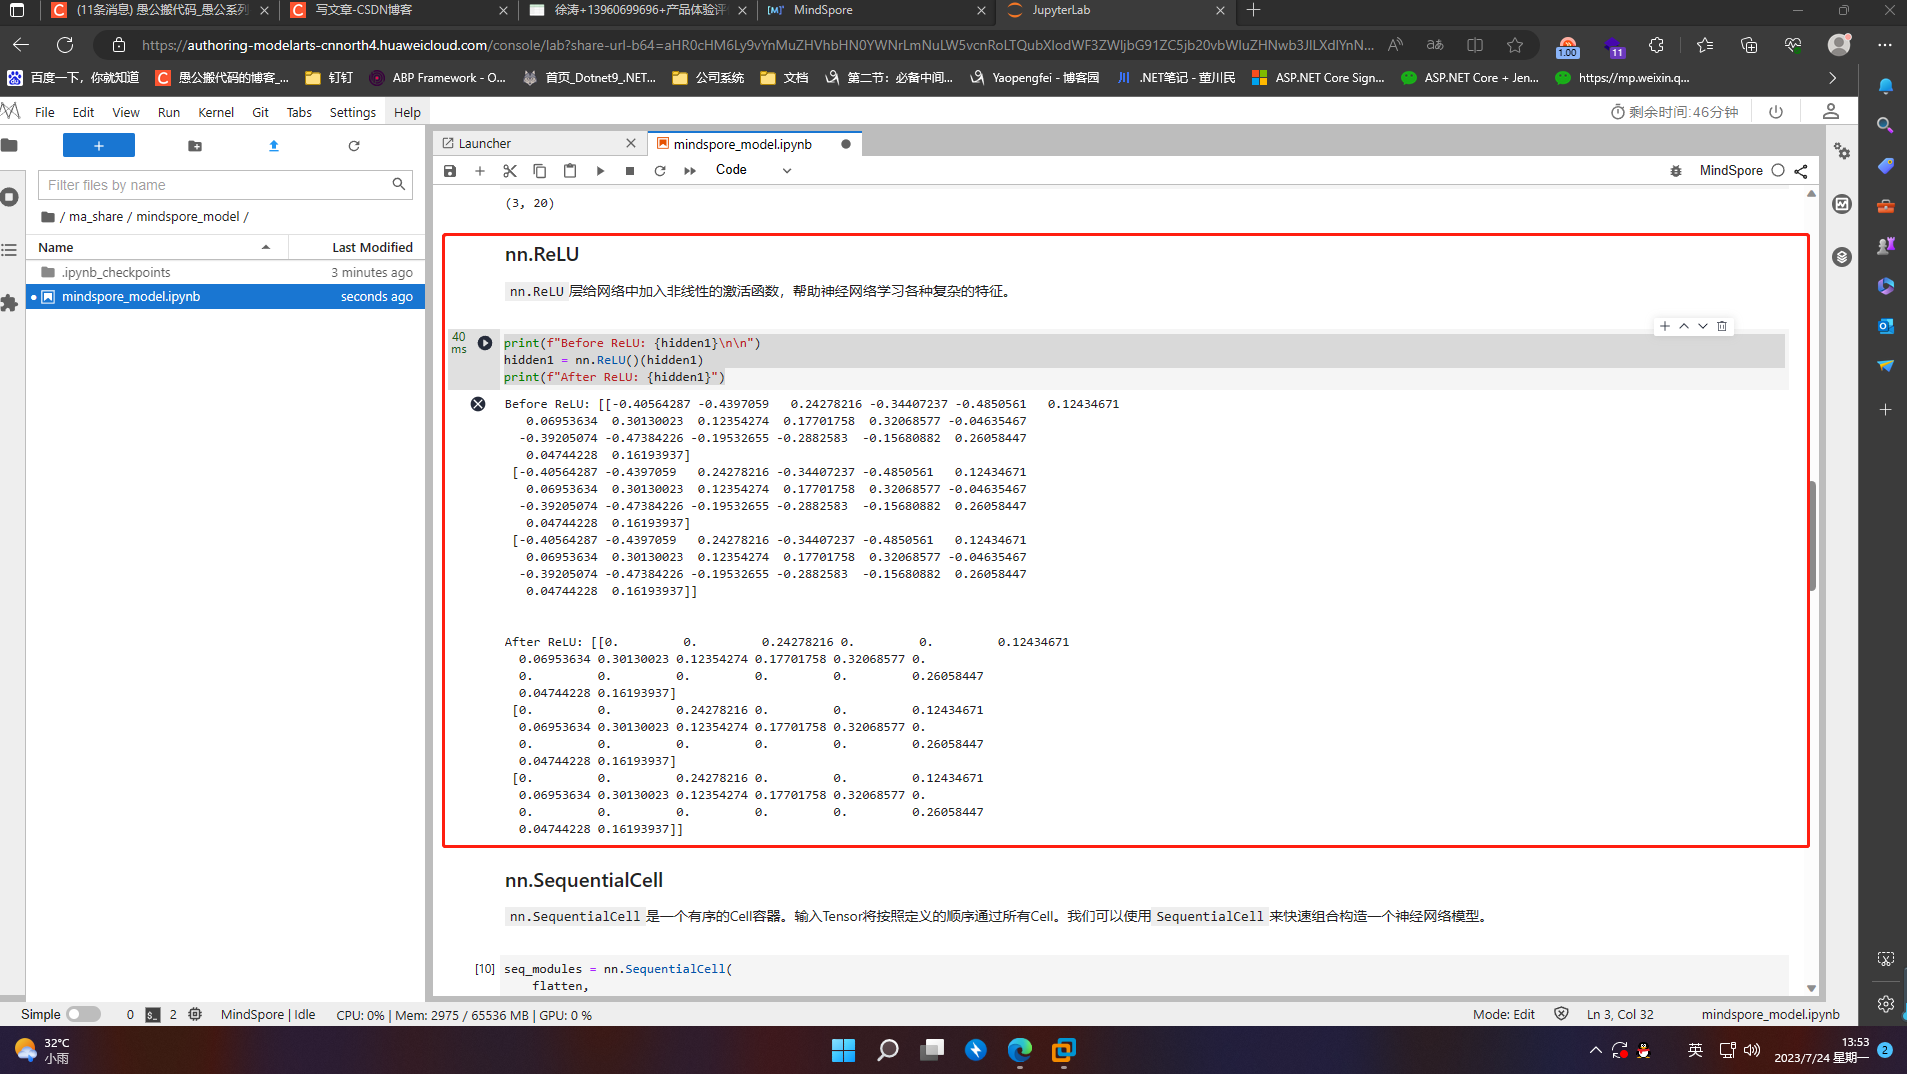Select mindspore_model.ipynb in the file list
The width and height of the screenshot is (1907, 1074).
point(225,296)
